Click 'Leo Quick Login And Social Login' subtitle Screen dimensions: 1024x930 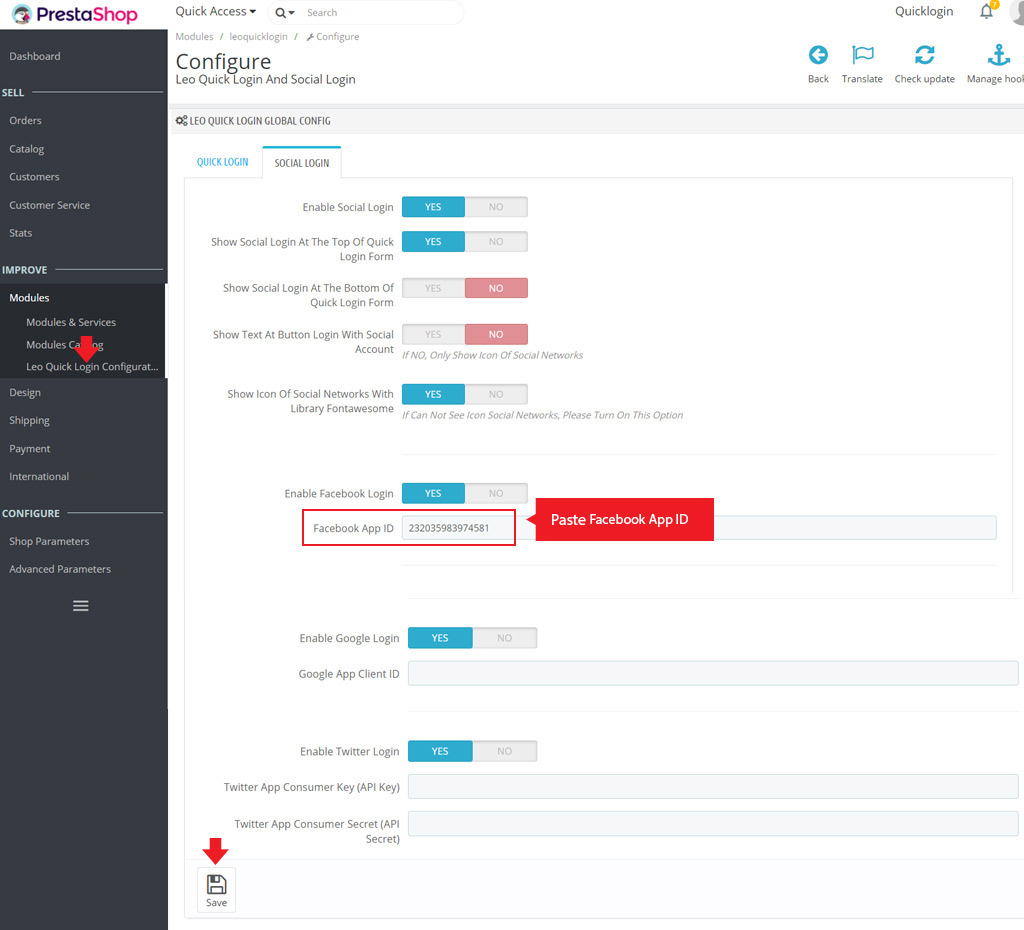[265, 80]
